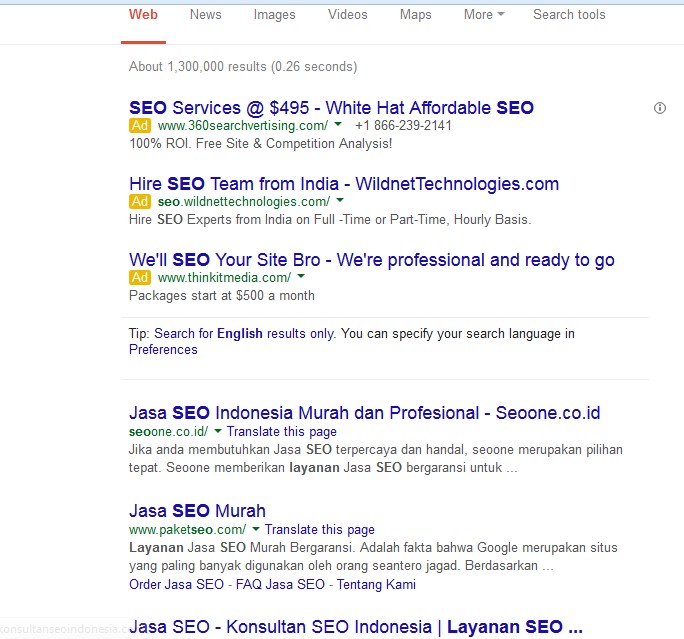Expand the 360searchvertising ad URL dropdown arrow
The width and height of the screenshot is (684, 639).
tap(338, 126)
